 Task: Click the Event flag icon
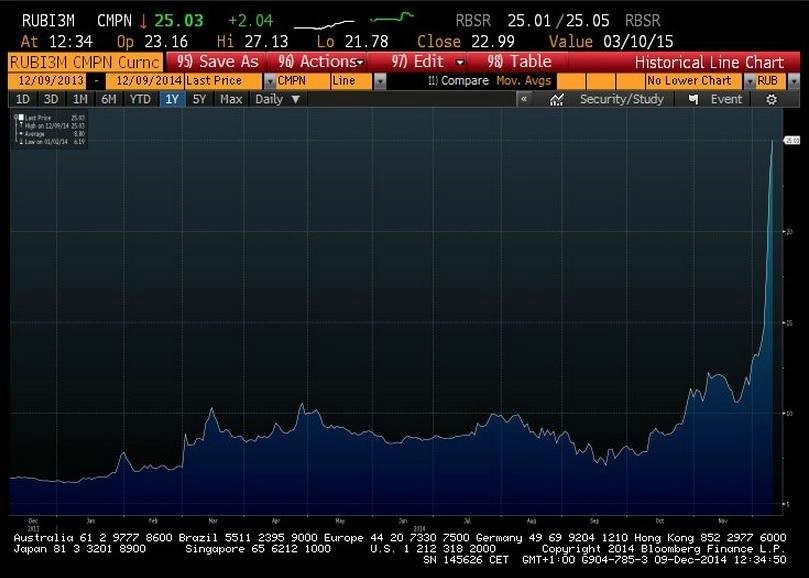tap(694, 100)
